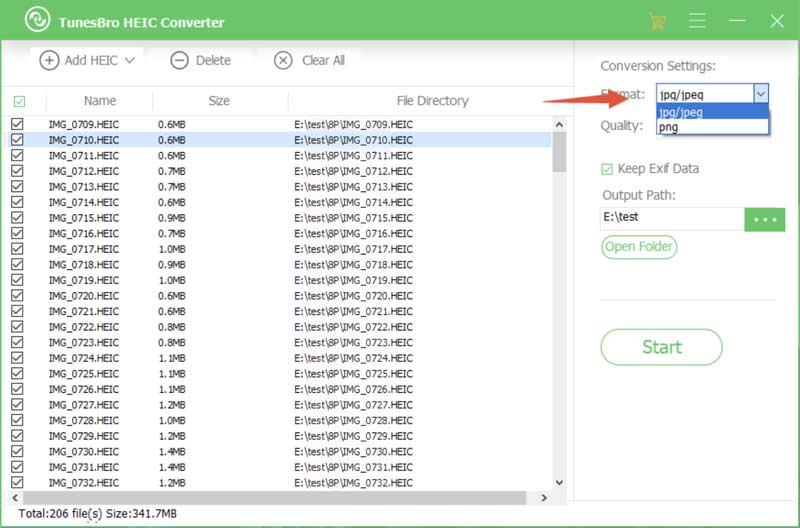This screenshot has height=528, width=800.
Task: Browse output path with the green dots button
Action: click(764, 219)
